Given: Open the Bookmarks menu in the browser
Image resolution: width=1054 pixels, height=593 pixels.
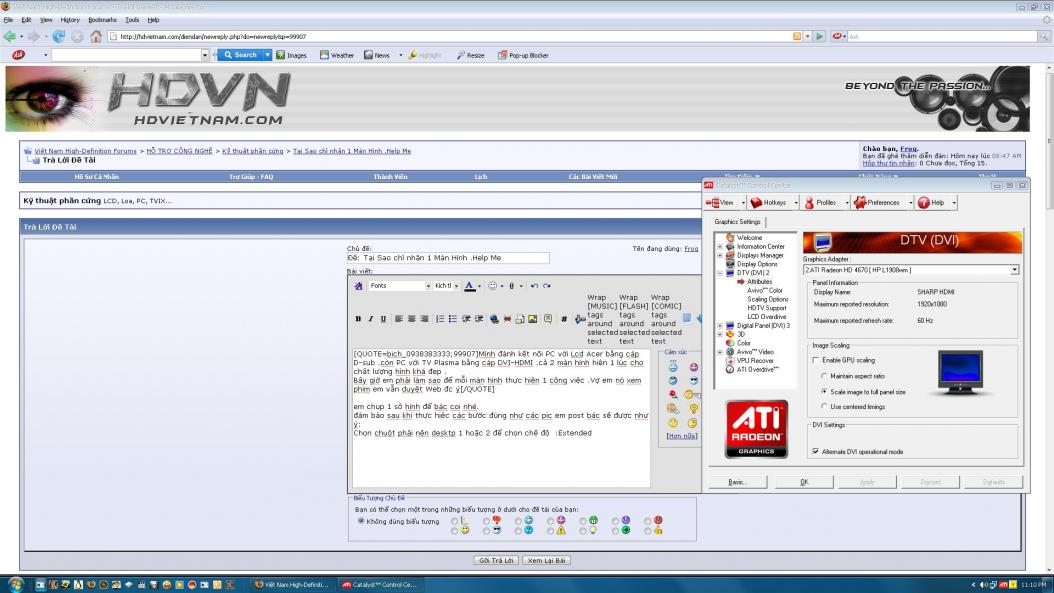Looking at the screenshot, I should [x=102, y=20].
